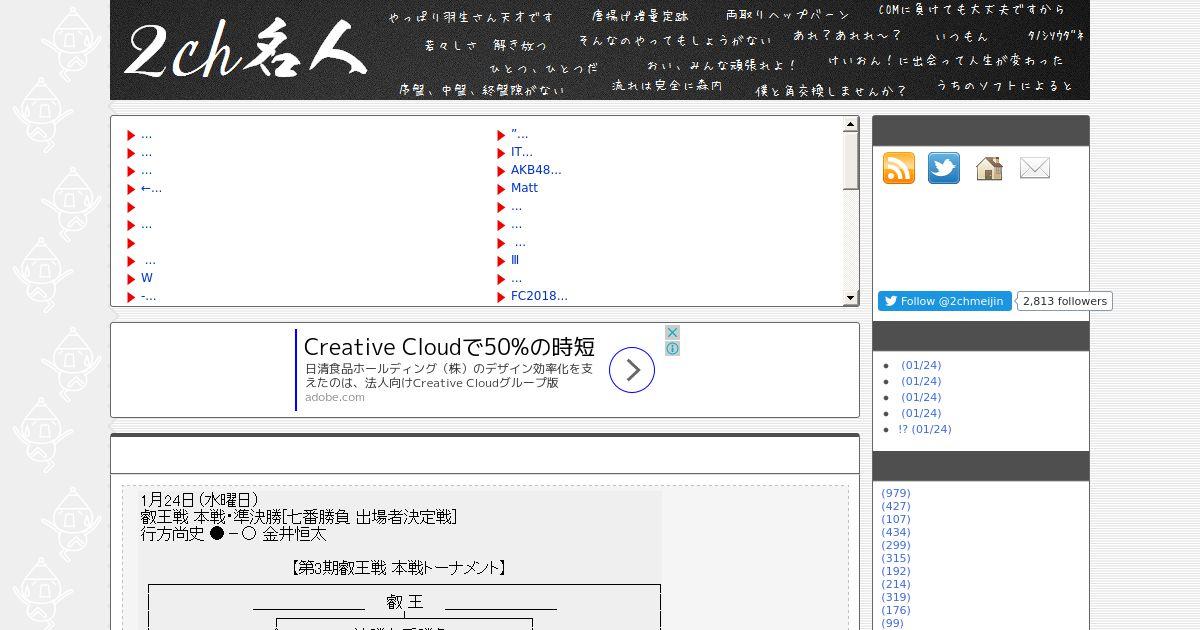Open the (427) category link

coord(896,506)
